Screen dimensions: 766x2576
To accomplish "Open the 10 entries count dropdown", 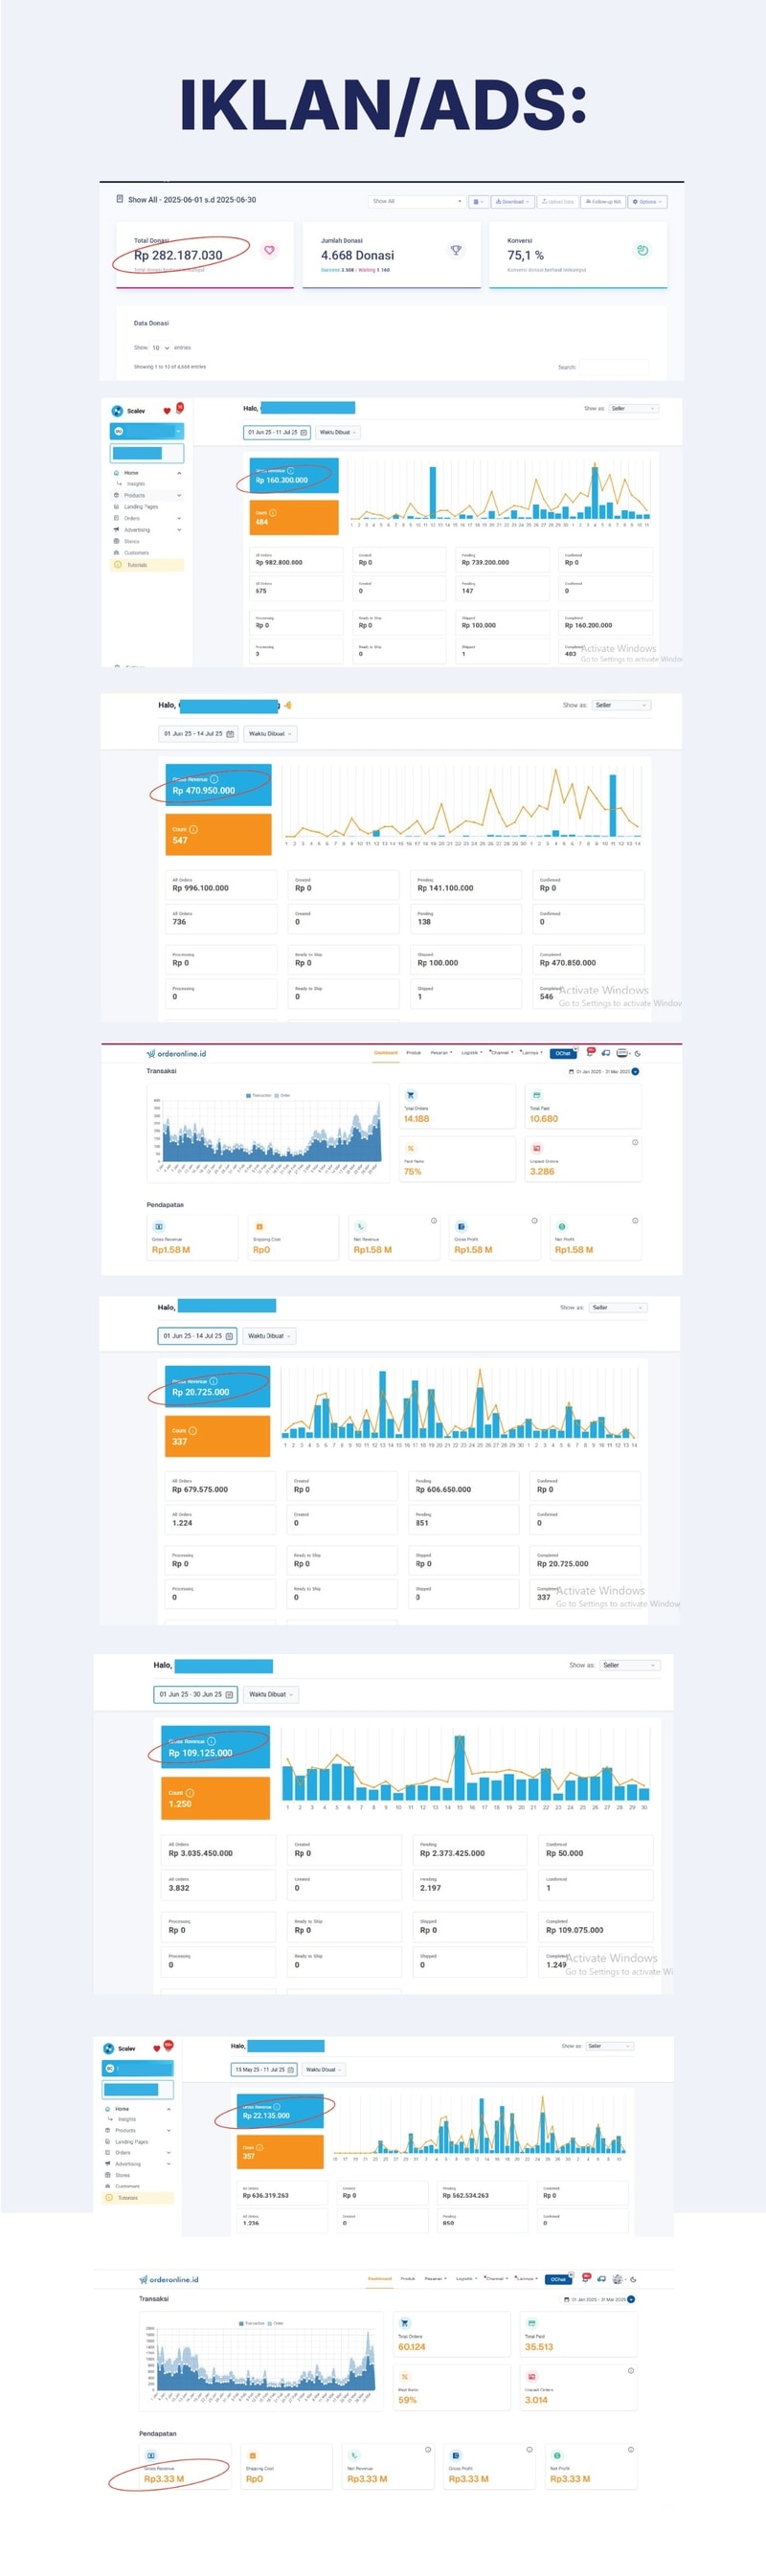I will (160, 347).
